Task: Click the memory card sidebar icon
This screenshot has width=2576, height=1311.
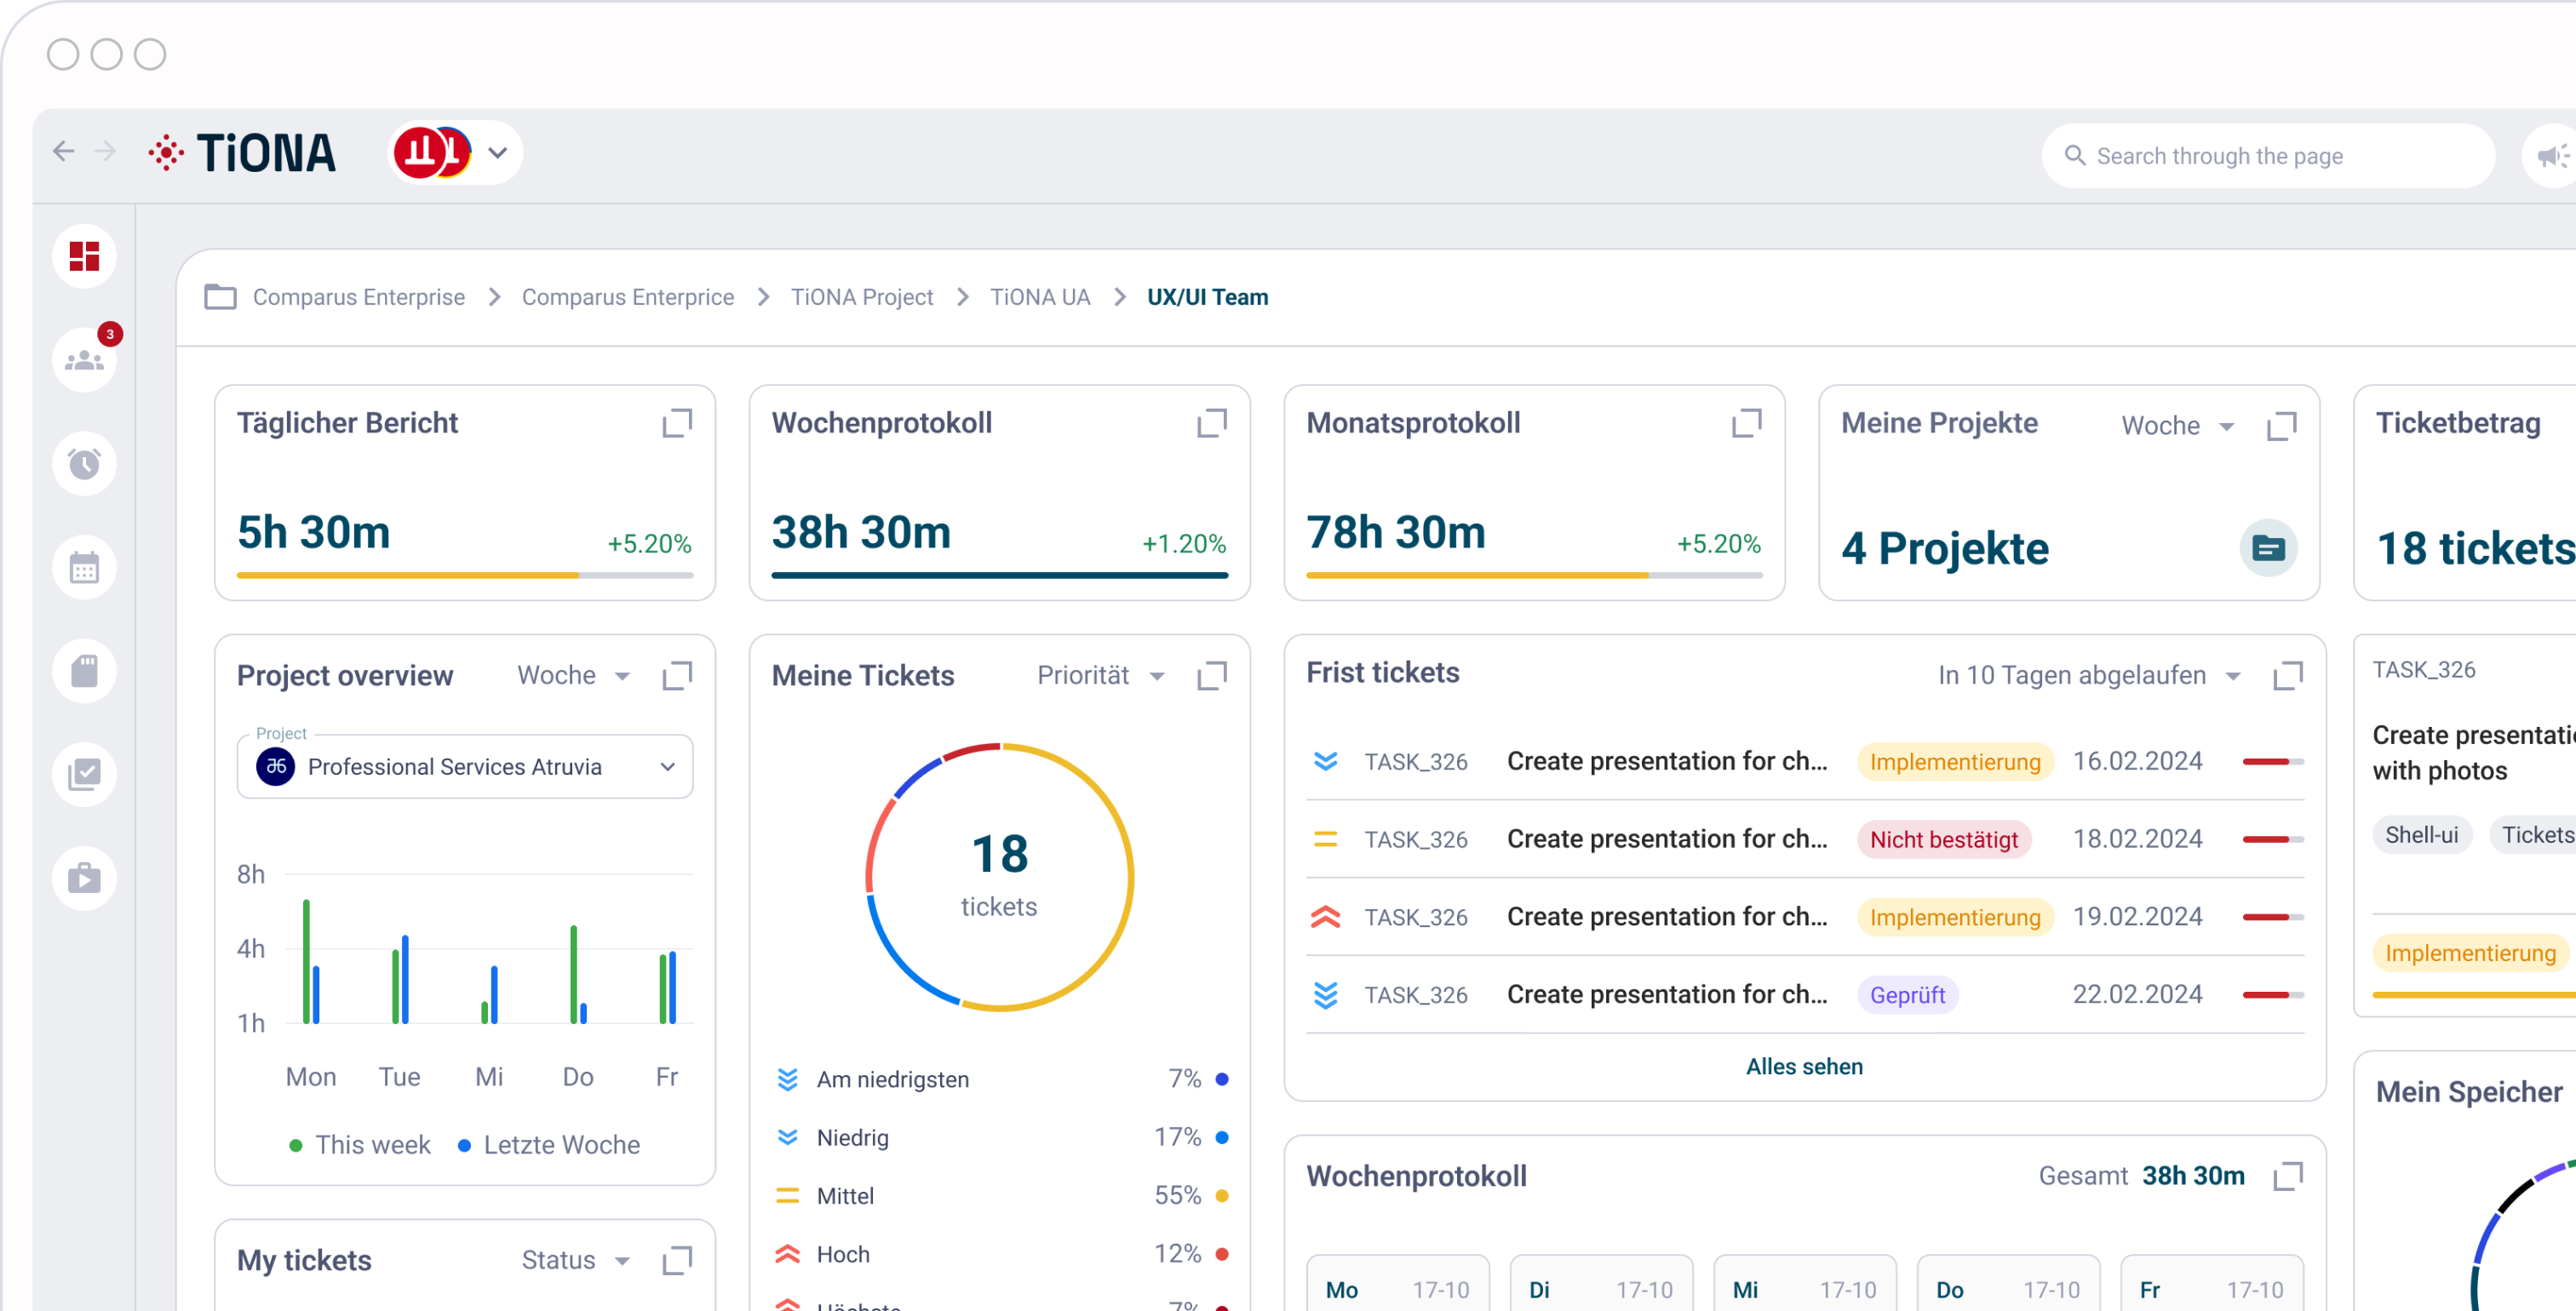Action: coord(85,671)
